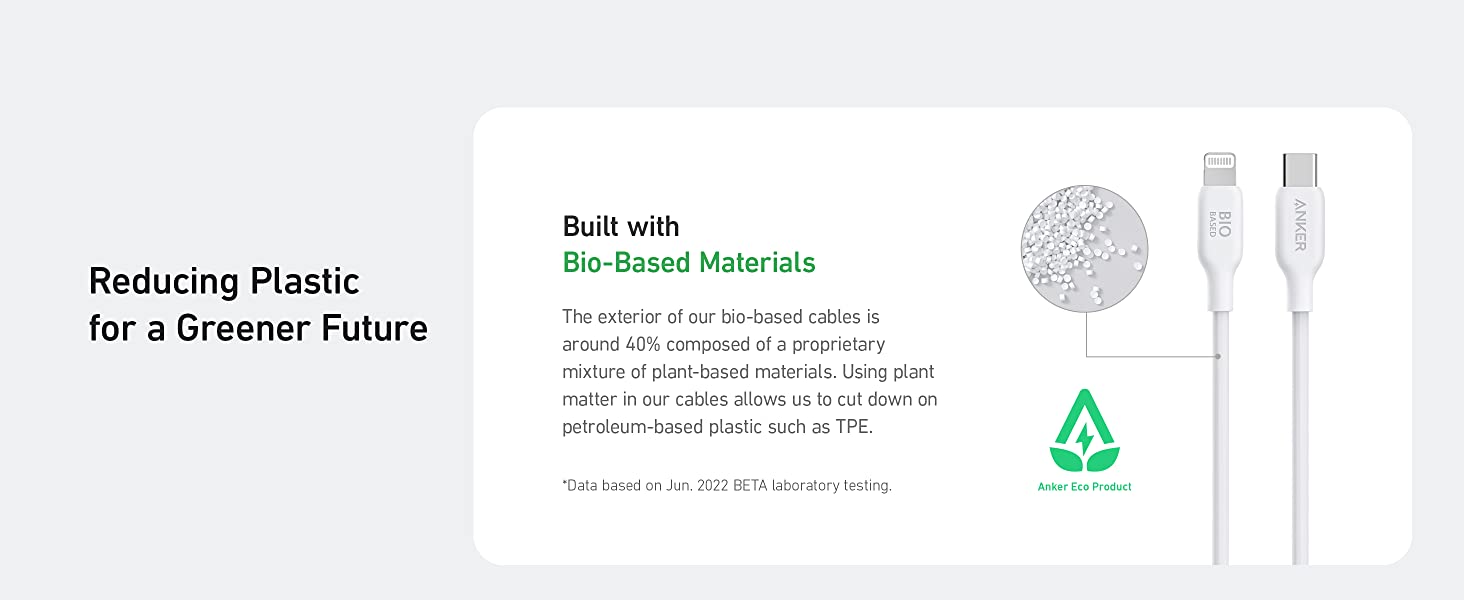Click the small callout dot on the cable
The width and height of the screenshot is (1464, 600).
click(1219, 356)
